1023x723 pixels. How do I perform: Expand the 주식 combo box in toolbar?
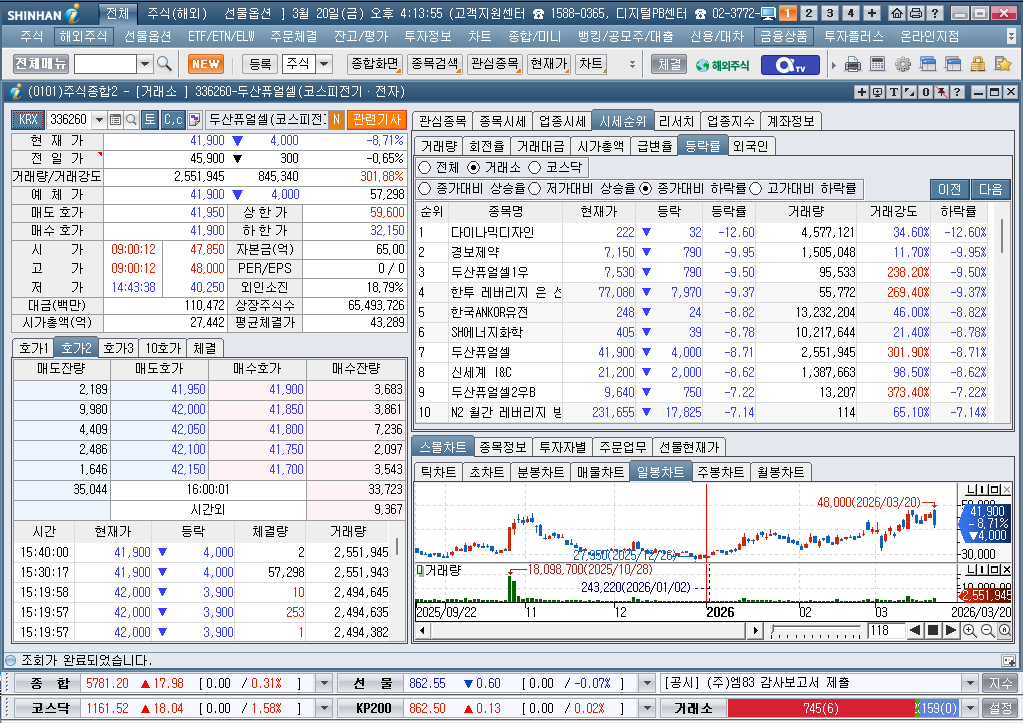tap(324, 64)
